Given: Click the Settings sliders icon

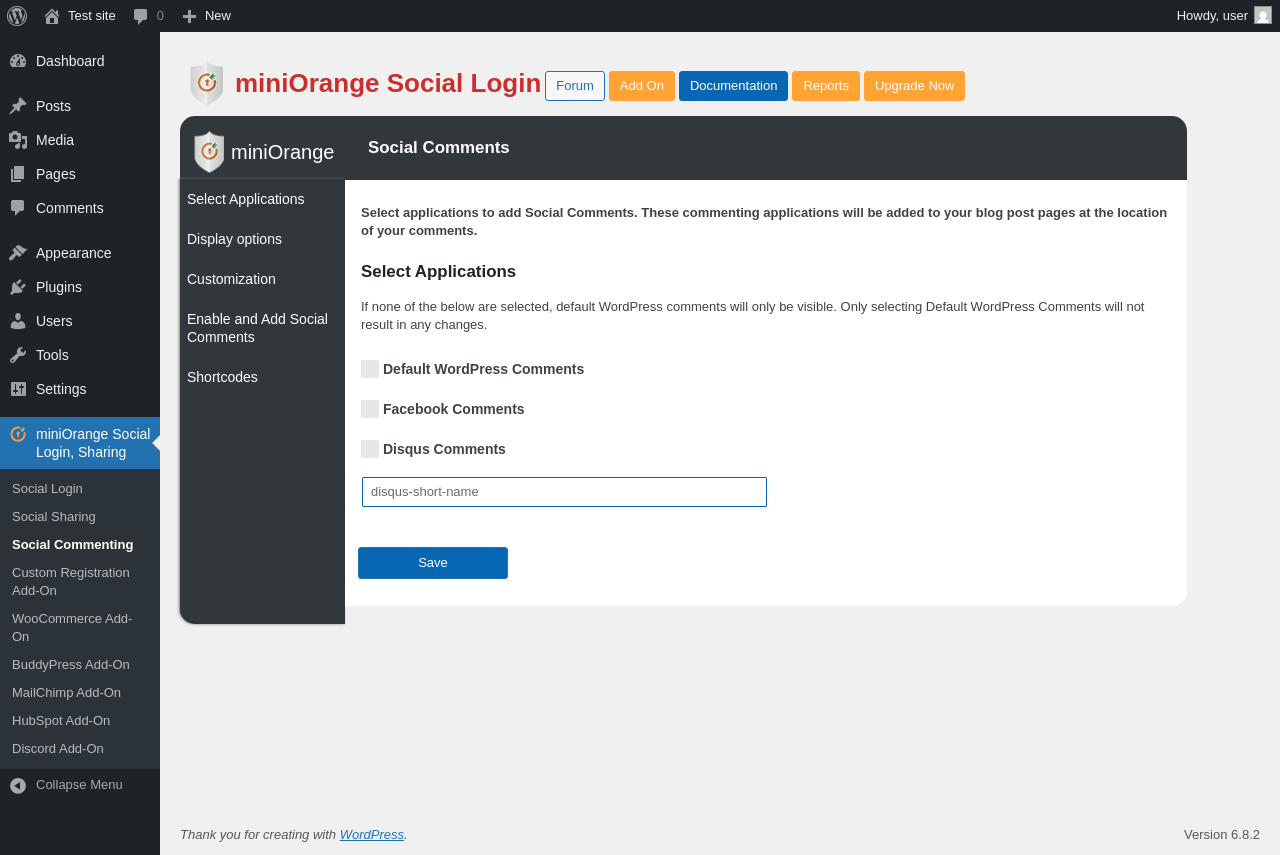Looking at the screenshot, I should (18, 389).
